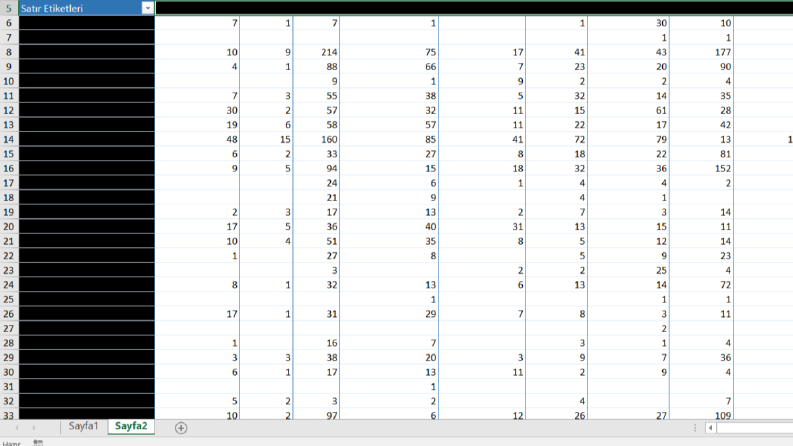The image size is (793, 446).
Task: Select cell with value 38 in row 11
Action: click(389, 96)
